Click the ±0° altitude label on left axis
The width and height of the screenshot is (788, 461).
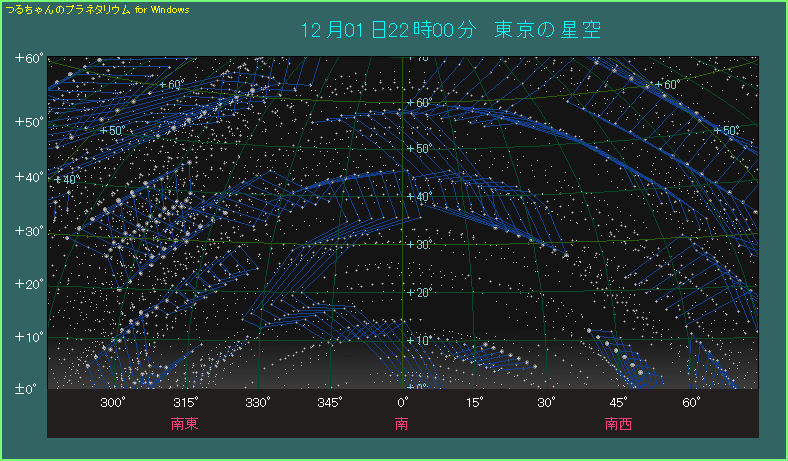(27, 389)
